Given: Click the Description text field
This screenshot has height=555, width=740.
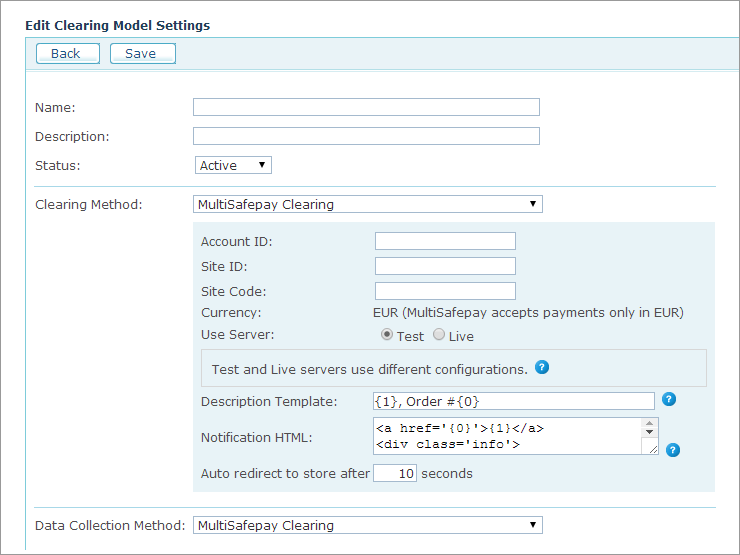Looking at the screenshot, I should pos(366,136).
